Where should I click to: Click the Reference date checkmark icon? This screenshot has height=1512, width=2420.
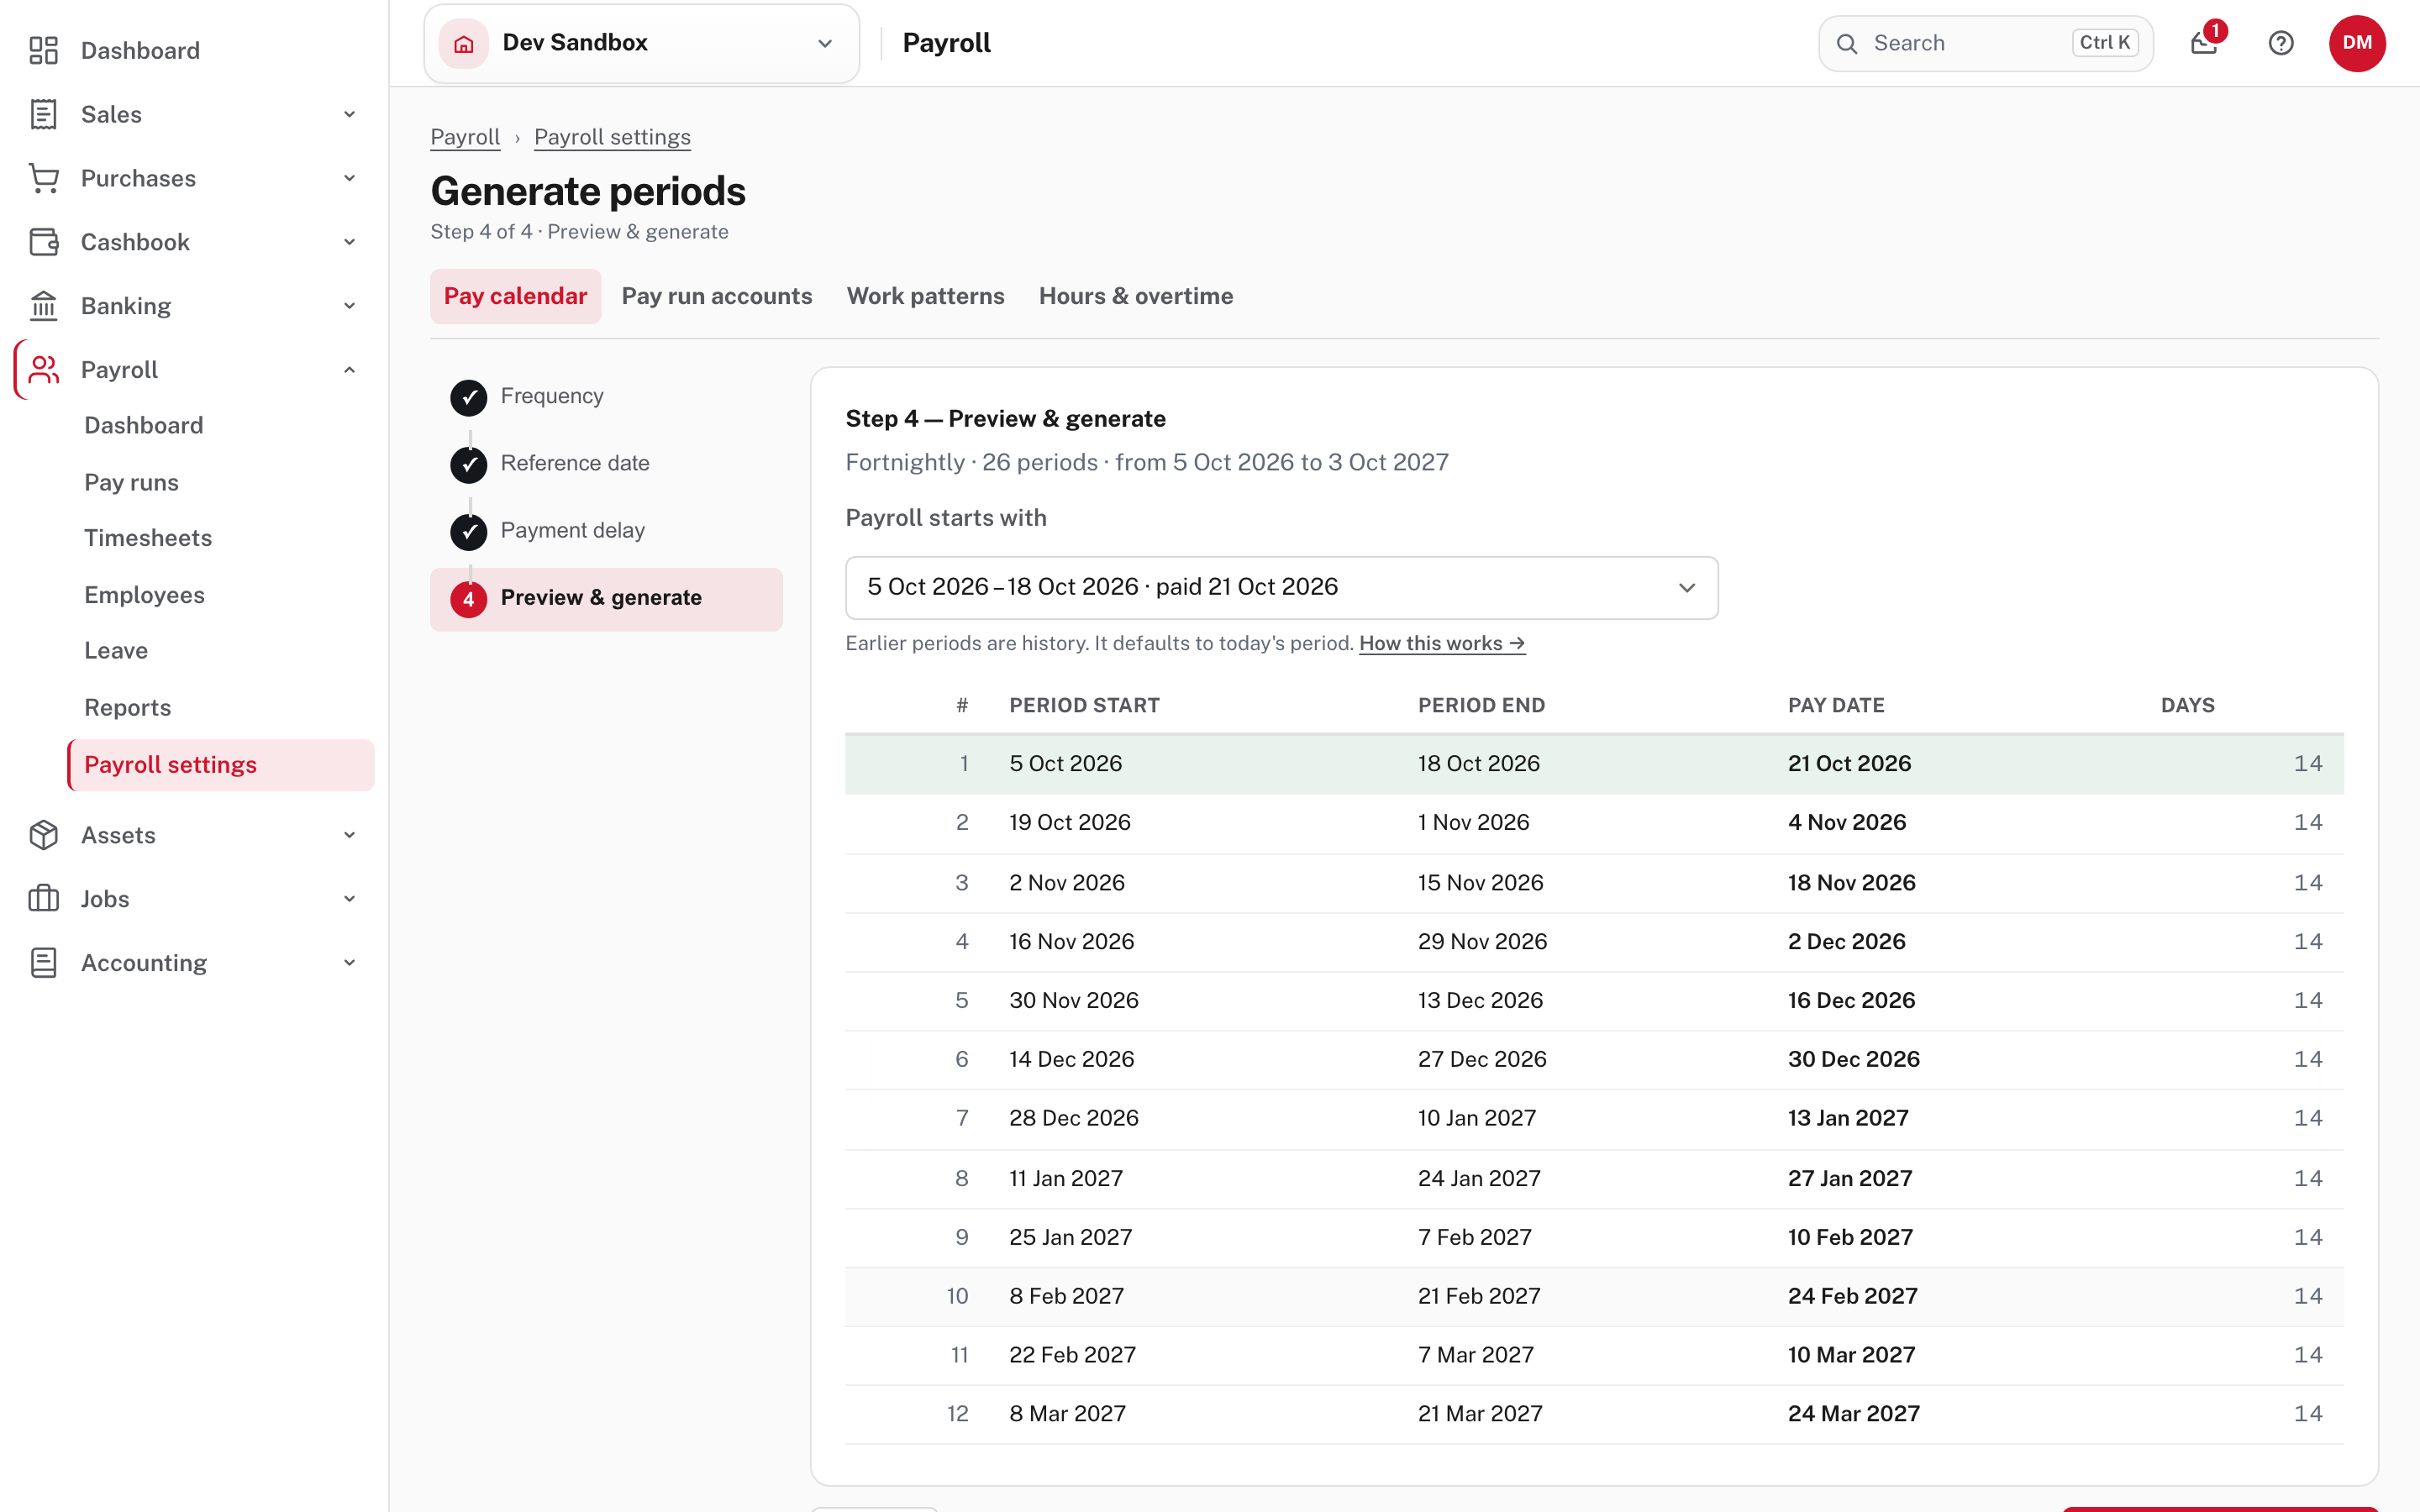click(469, 464)
